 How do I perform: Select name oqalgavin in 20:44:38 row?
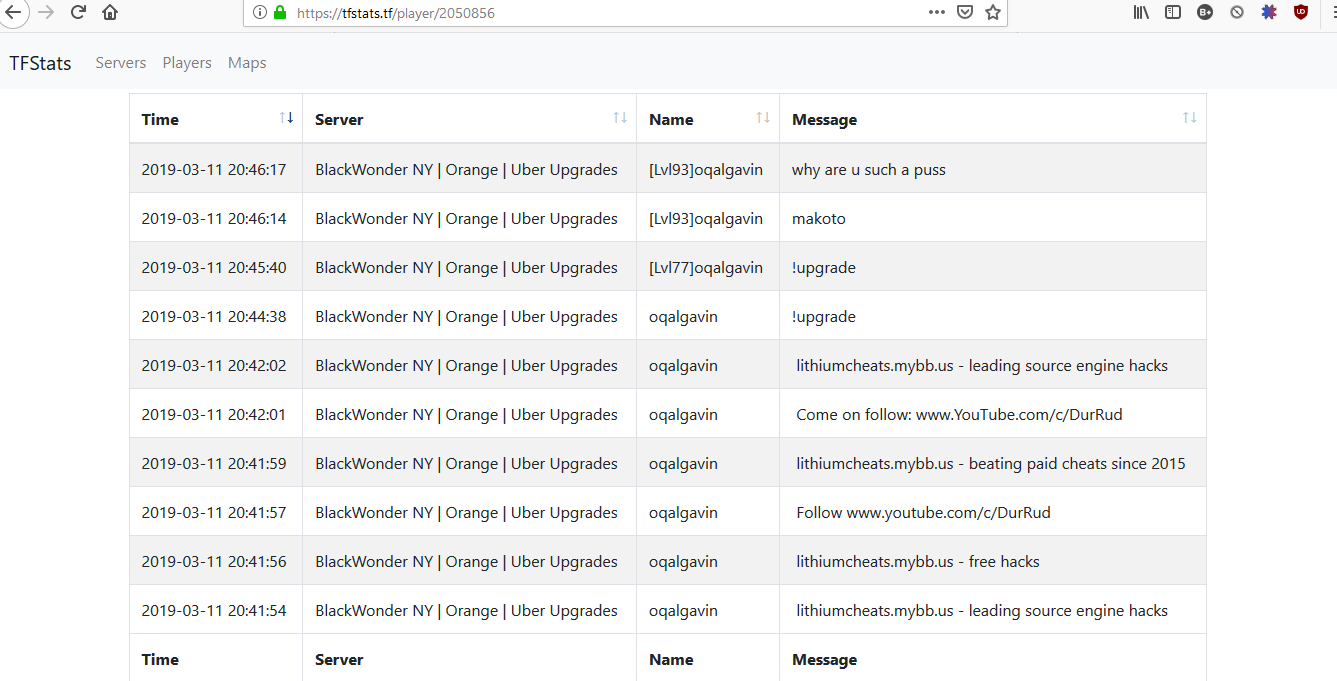pyautogui.click(x=683, y=316)
